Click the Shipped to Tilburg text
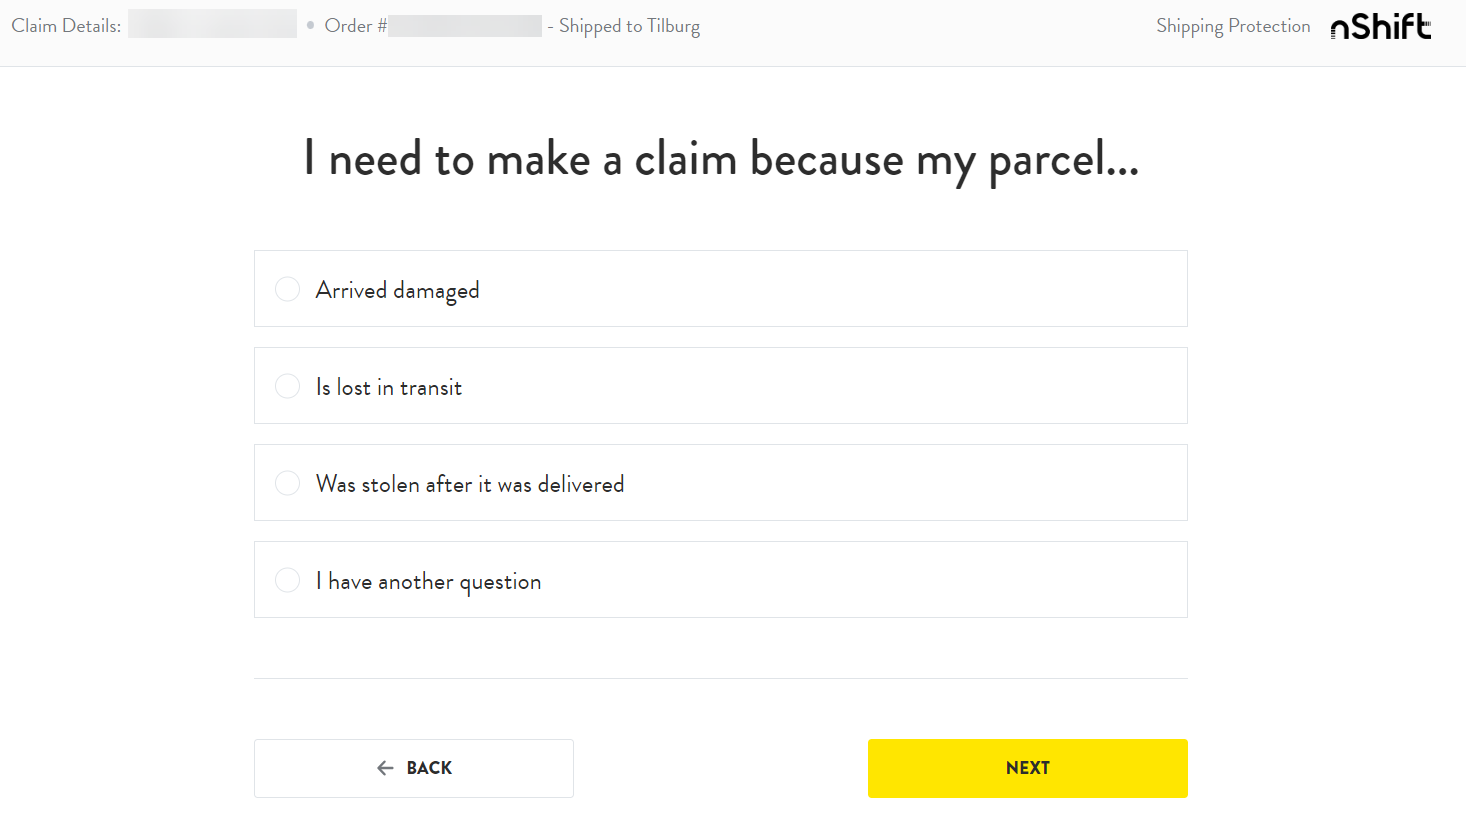The image size is (1466, 813). point(629,27)
